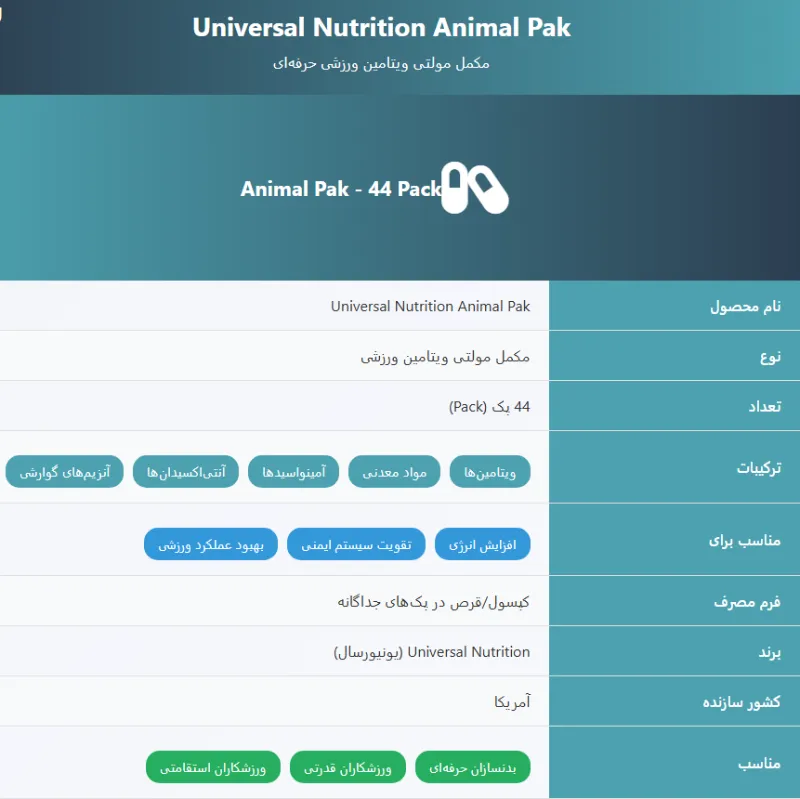This screenshot has height=799, width=800.
Task: Click the Universal Nutrition Animal Pak page title
Action: tap(381, 27)
